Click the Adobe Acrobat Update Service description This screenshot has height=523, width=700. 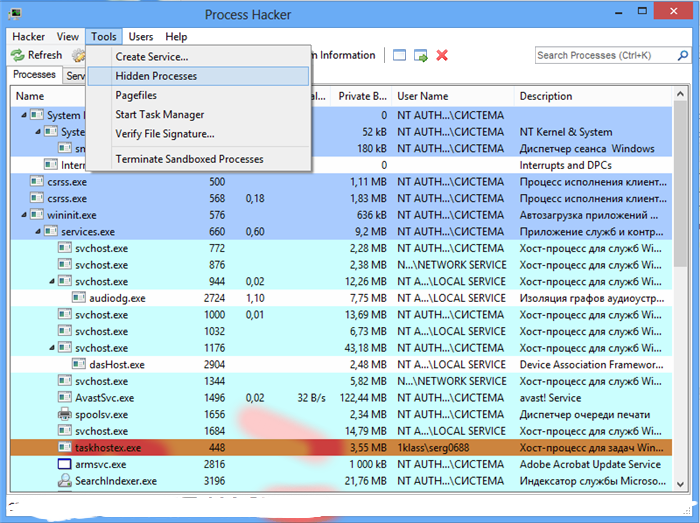[590, 464]
